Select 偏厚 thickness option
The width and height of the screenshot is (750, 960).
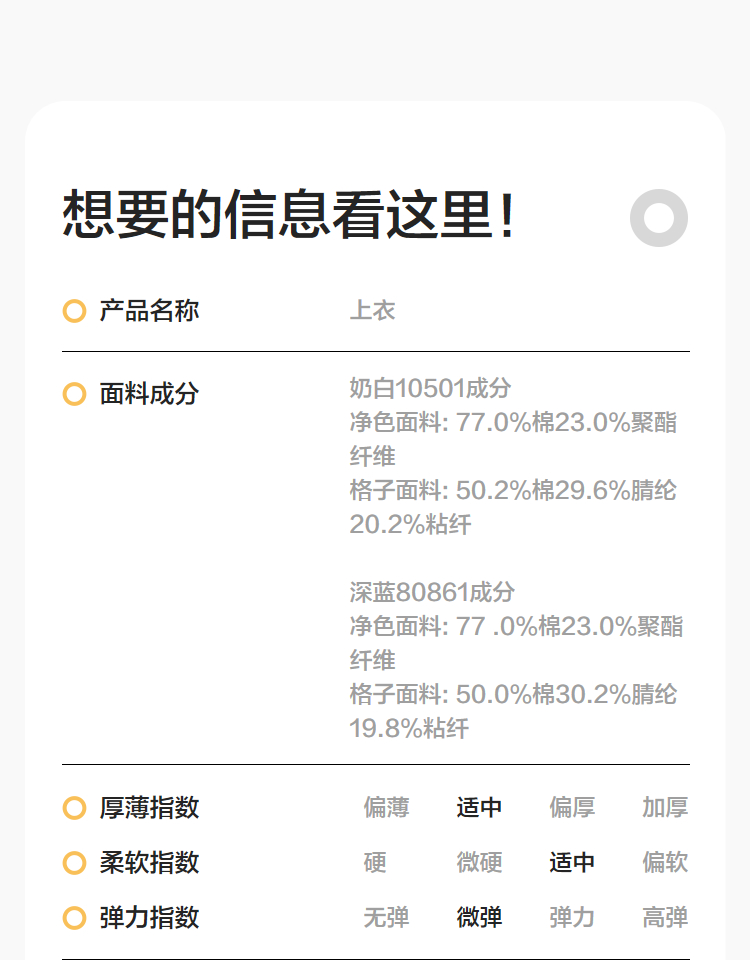(x=572, y=808)
